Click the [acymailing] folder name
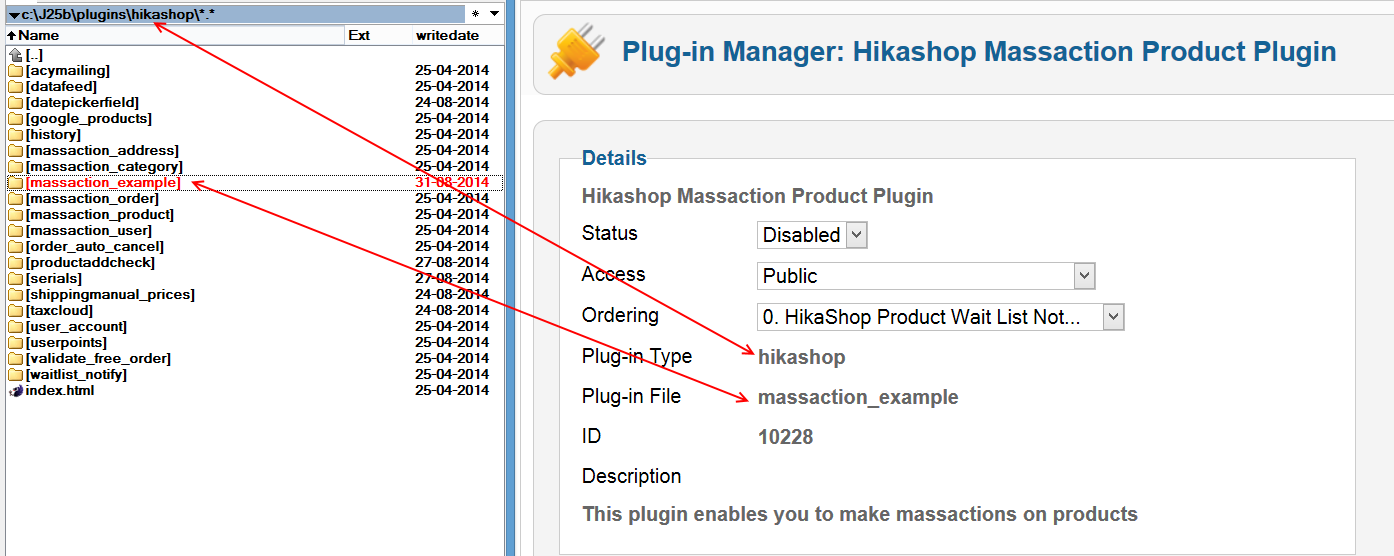 (68, 71)
